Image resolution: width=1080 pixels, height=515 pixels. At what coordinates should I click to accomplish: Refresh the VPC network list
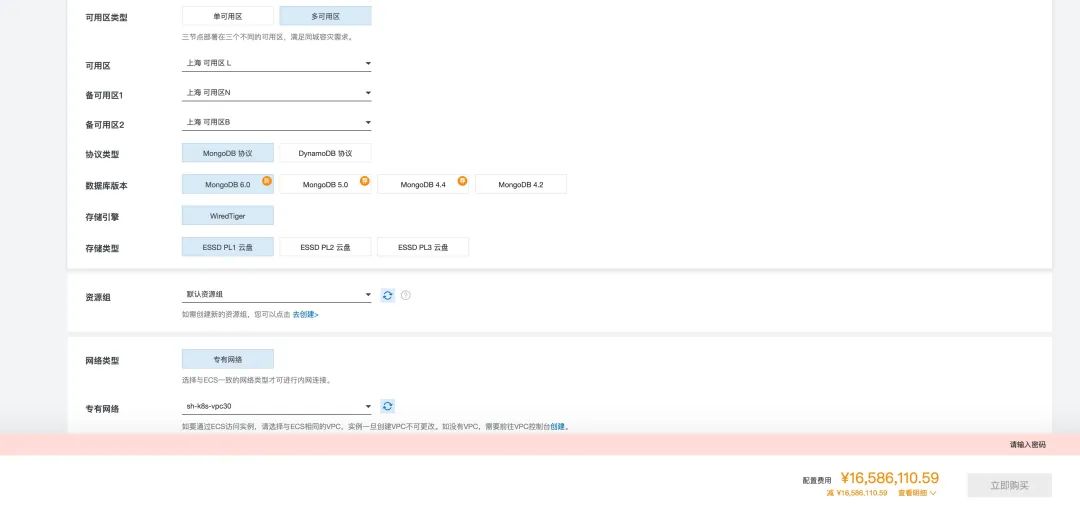click(388, 406)
